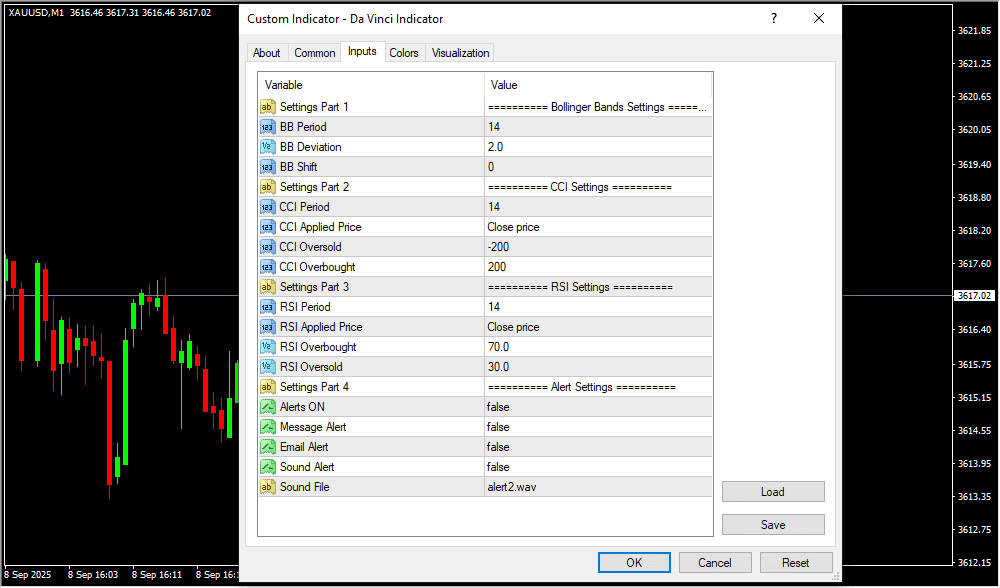The height and width of the screenshot is (588, 1000).
Task: Click the BB Period integer type icon
Action: pyautogui.click(x=267, y=127)
